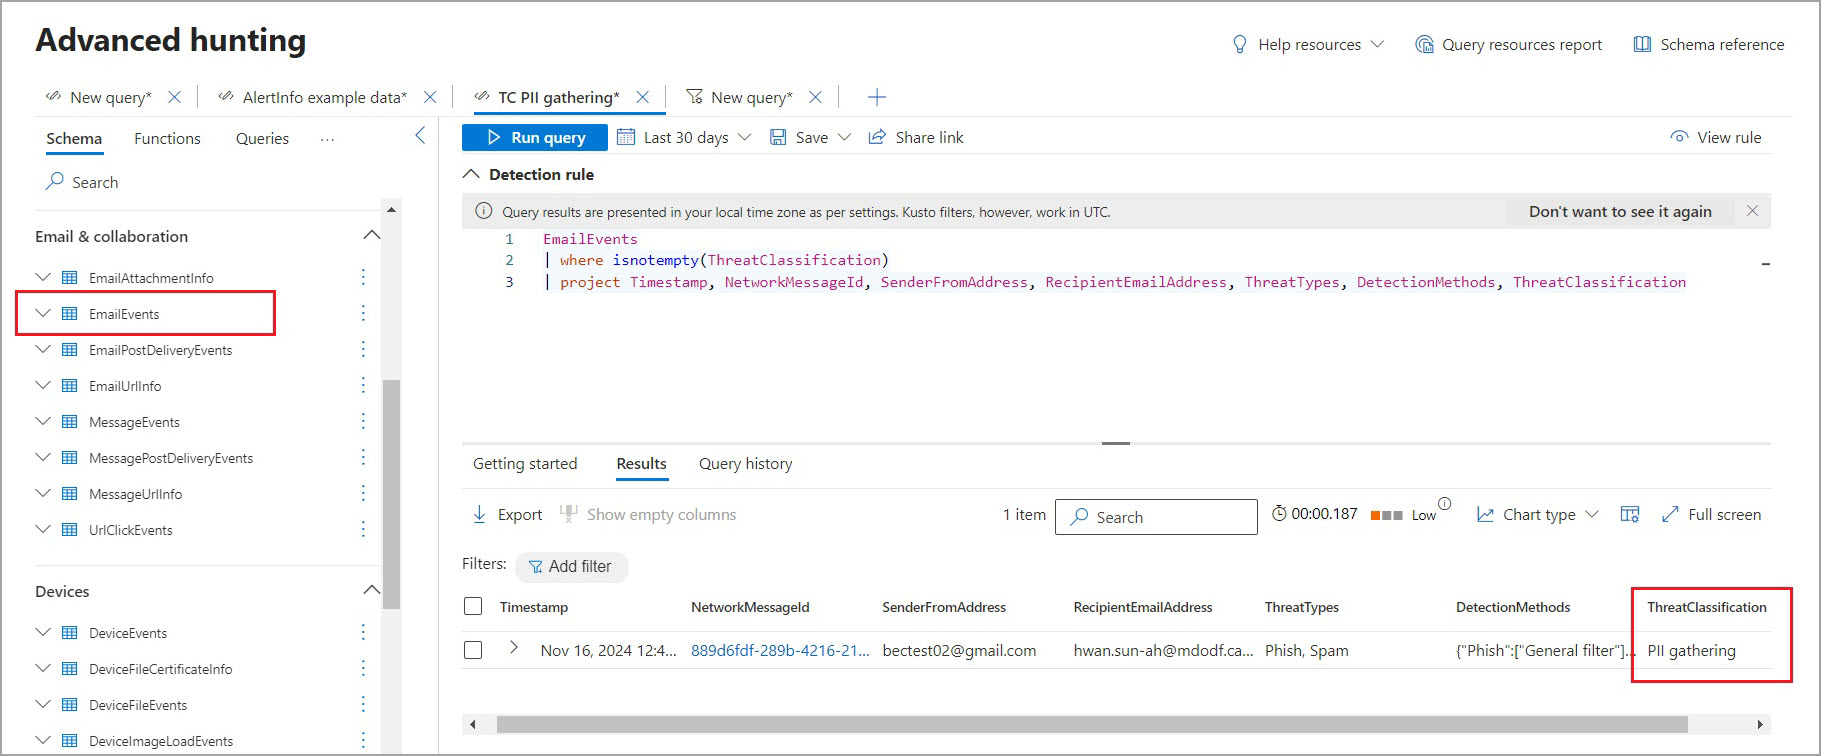Open the Chart type dropdown
This screenshot has width=1821, height=756.
1538,514
